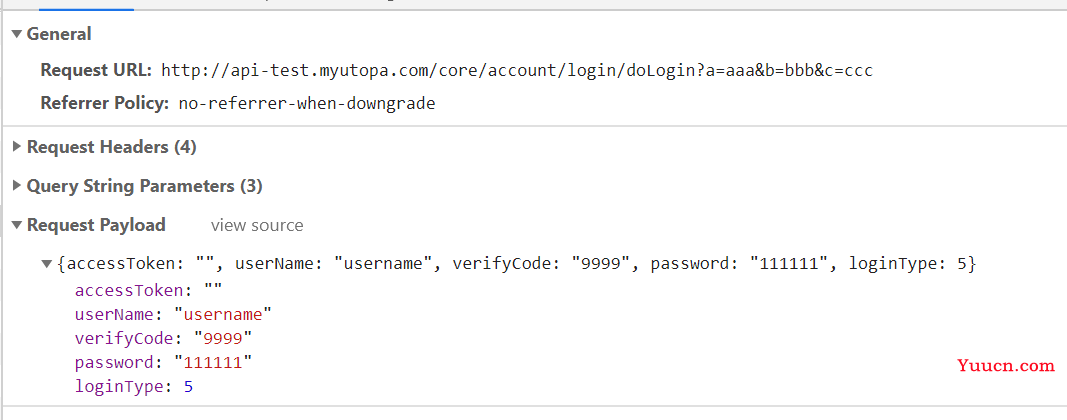Select the verifyCode property key

pyautogui.click(x=124, y=338)
